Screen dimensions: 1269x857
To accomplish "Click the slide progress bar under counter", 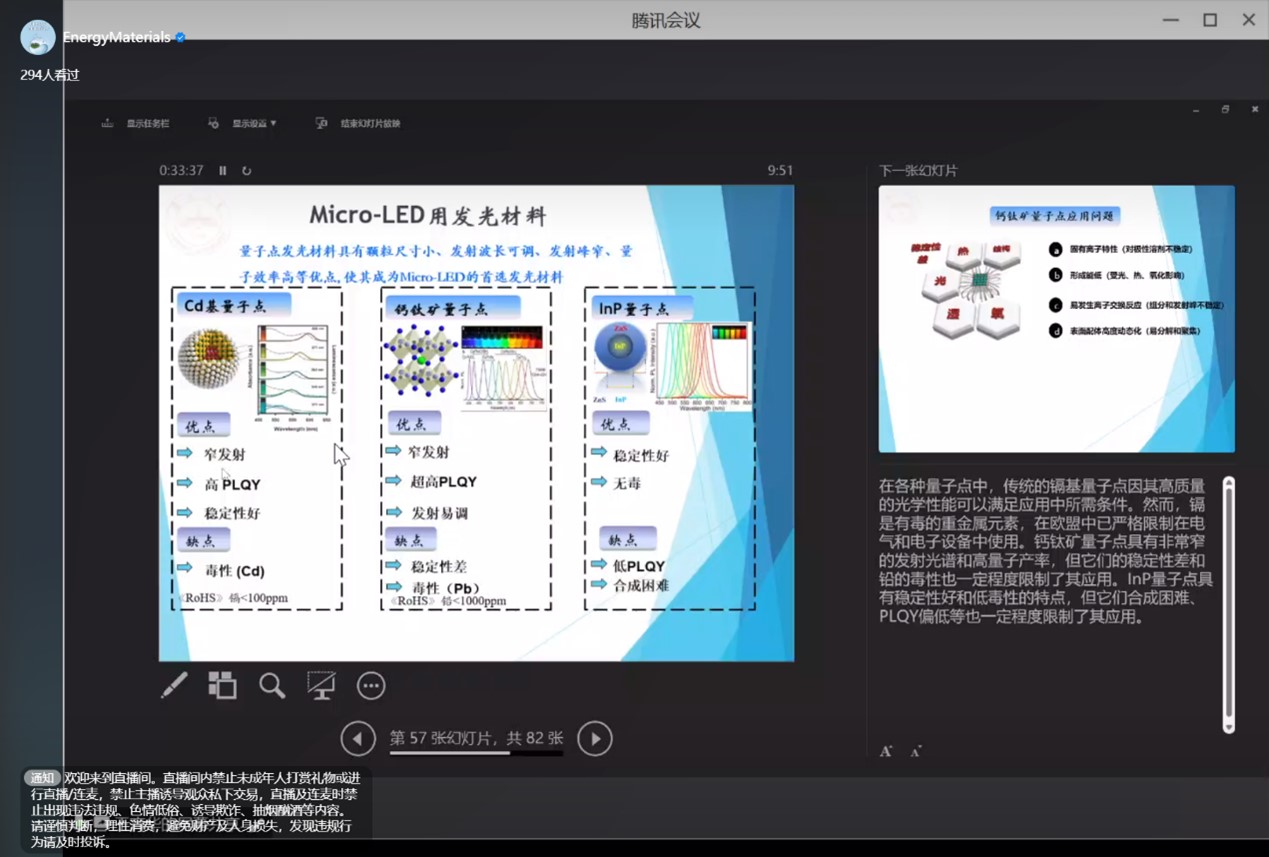I will click(x=476, y=753).
